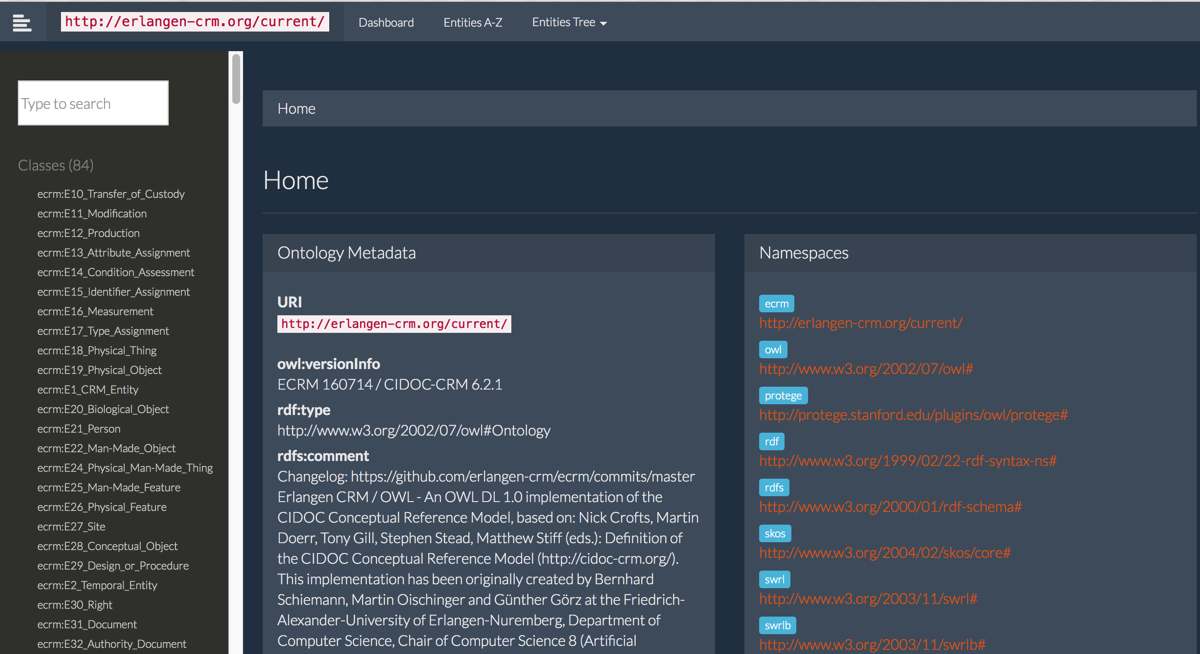This screenshot has width=1200, height=654.
Task: Select Home in the breadcrumb bar
Action: pyautogui.click(x=296, y=108)
